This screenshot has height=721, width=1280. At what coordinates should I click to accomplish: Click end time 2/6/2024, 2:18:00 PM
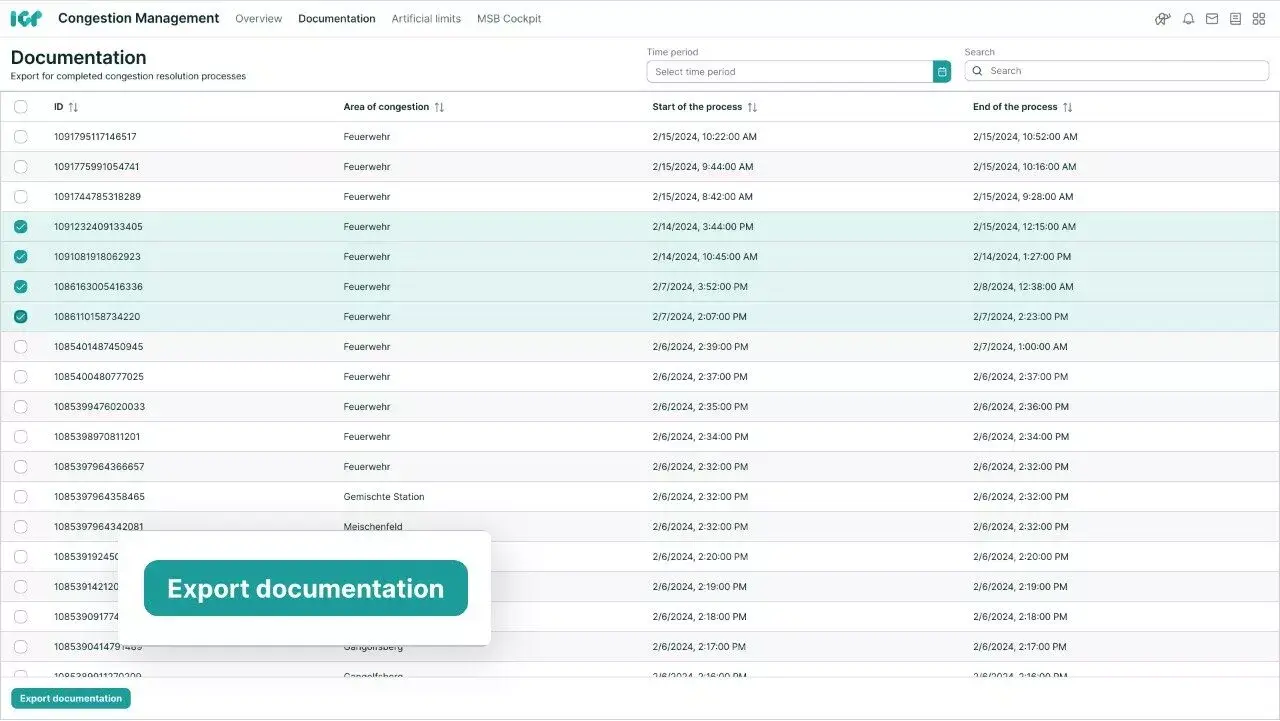click(1020, 617)
